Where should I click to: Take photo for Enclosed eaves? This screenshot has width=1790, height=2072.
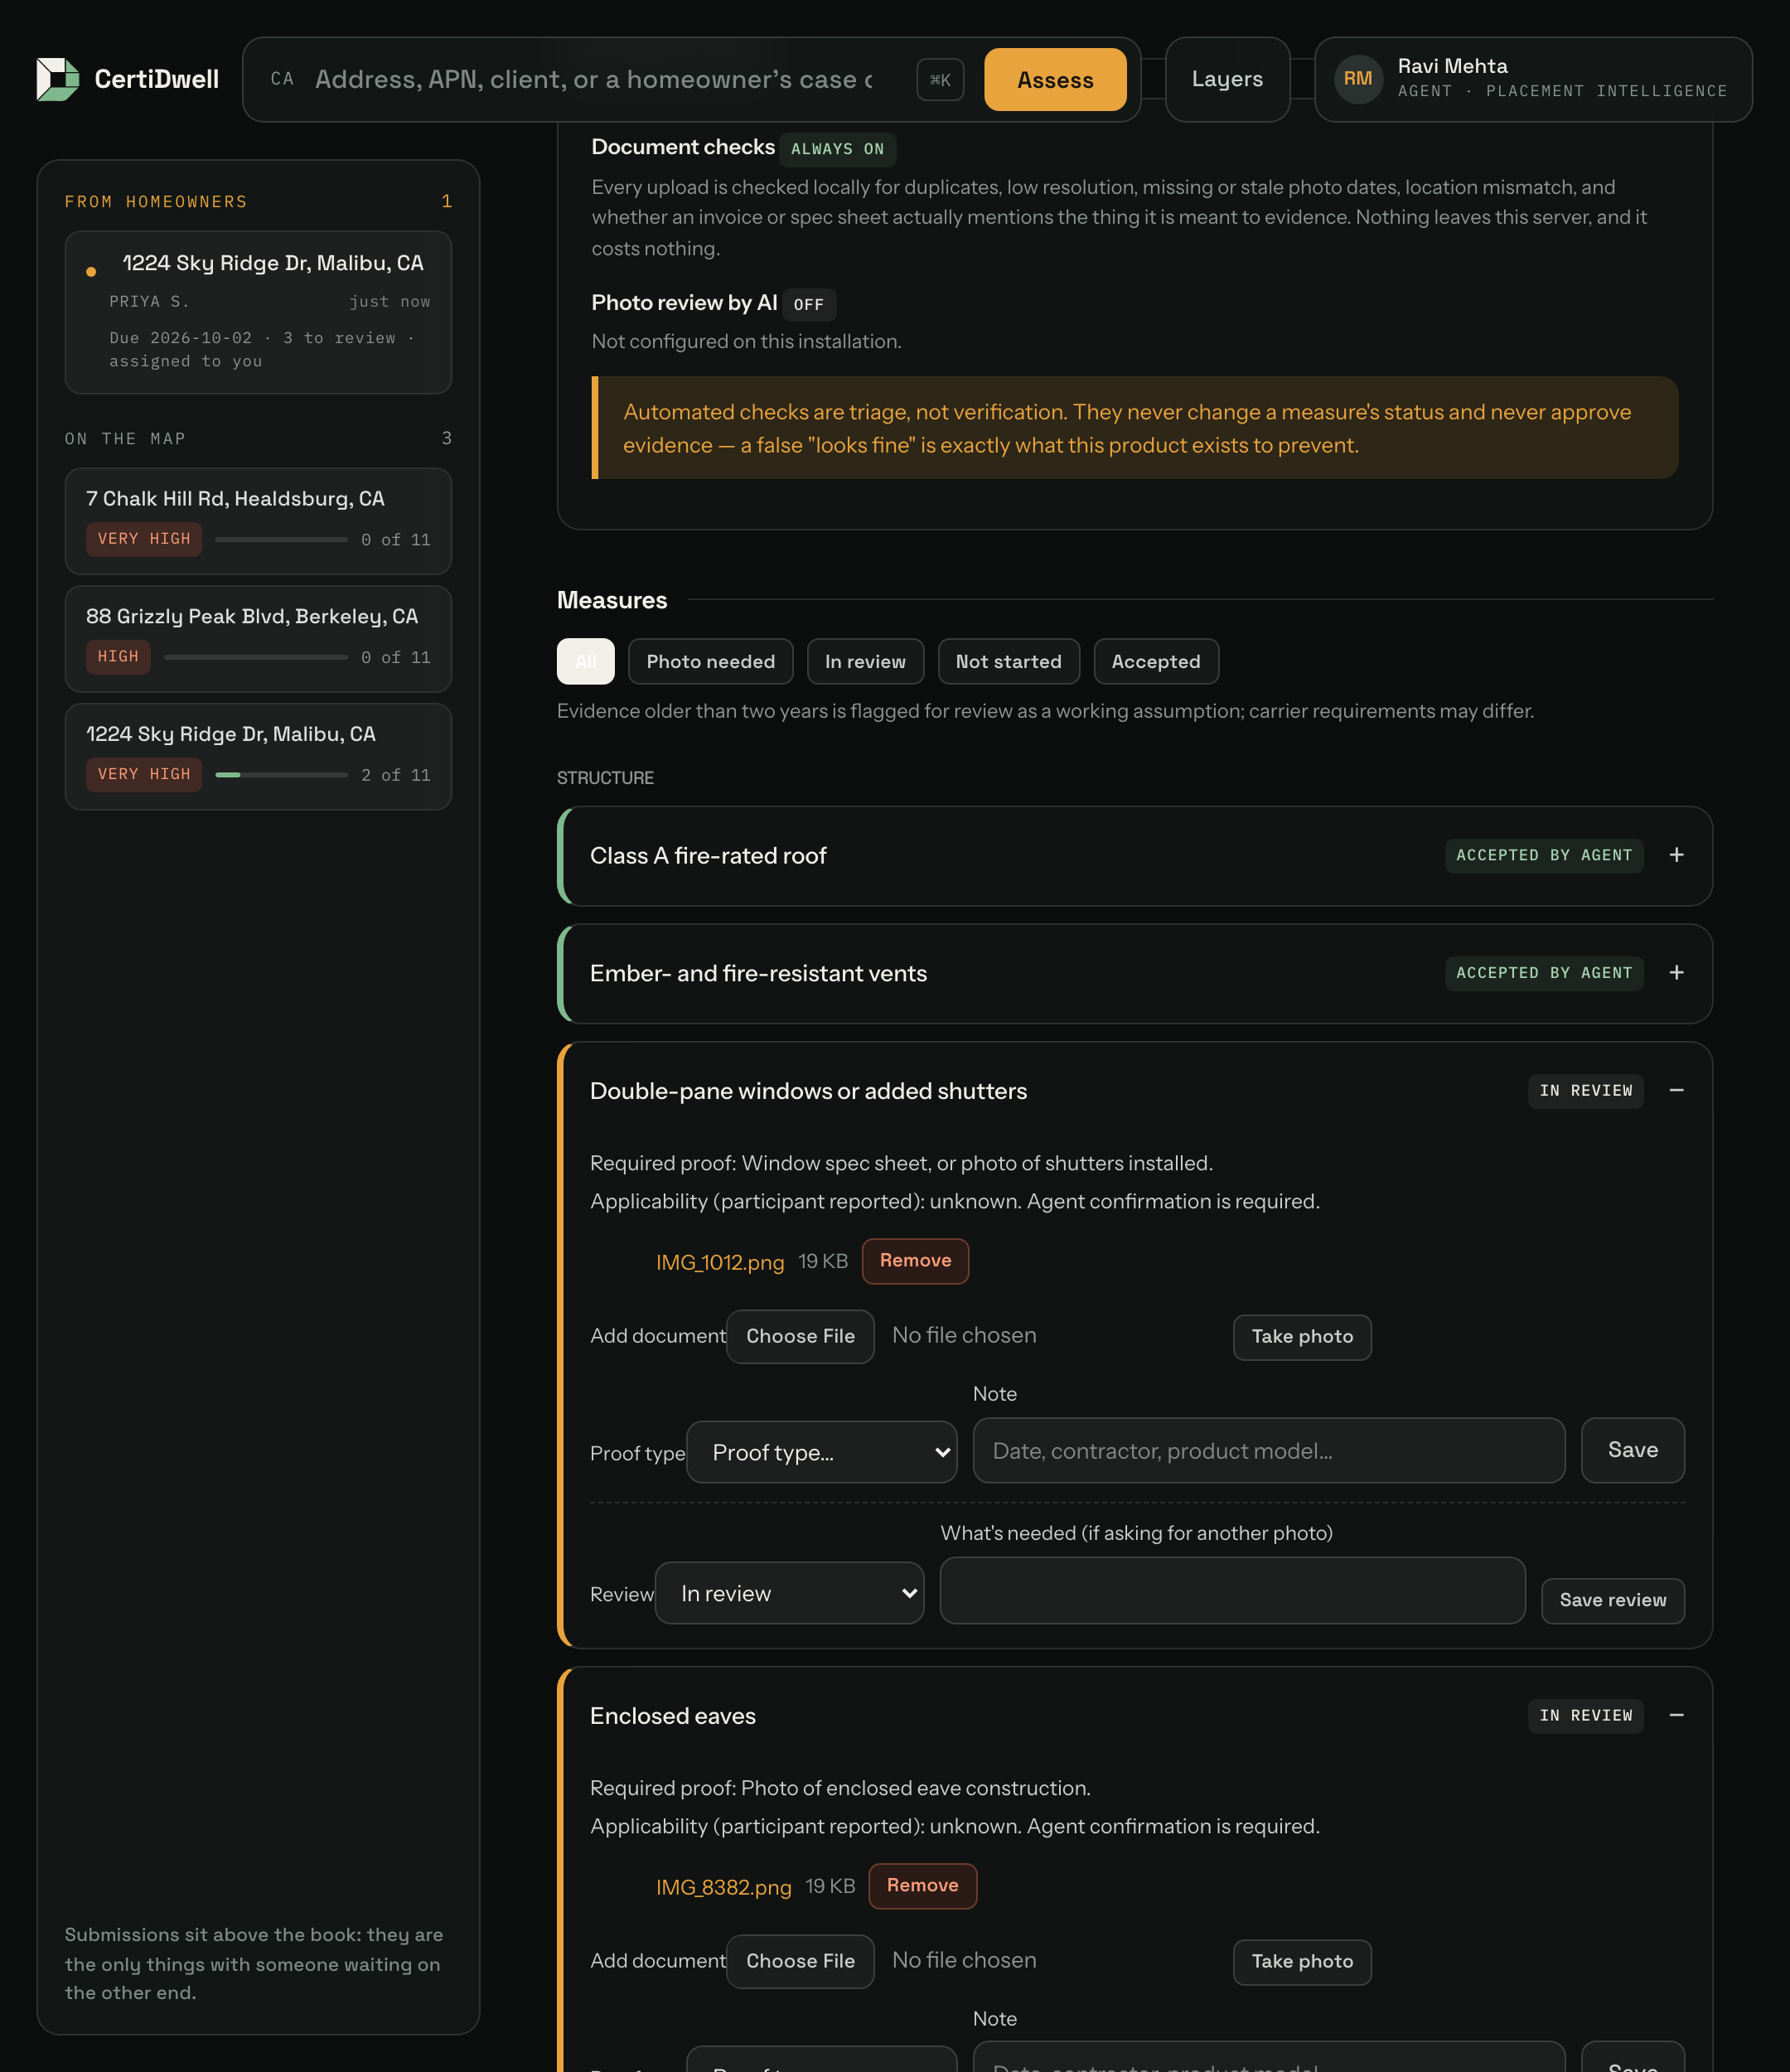[x=1302, y=1962]
